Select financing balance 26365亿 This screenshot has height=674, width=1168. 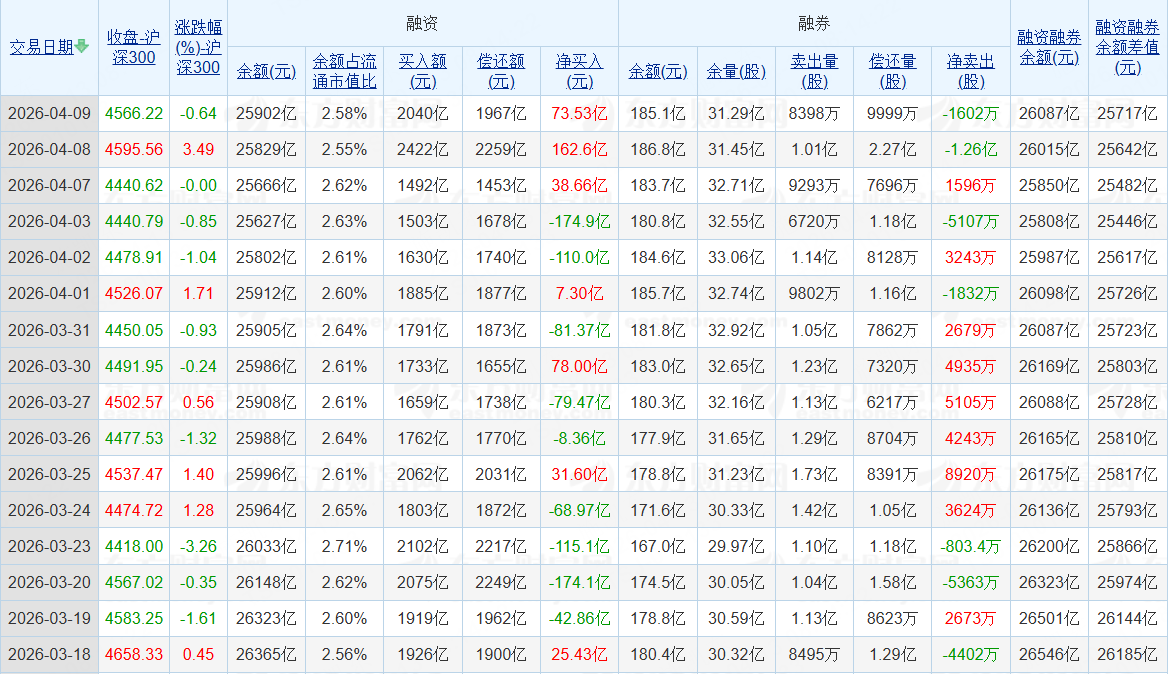pos(266,655)
